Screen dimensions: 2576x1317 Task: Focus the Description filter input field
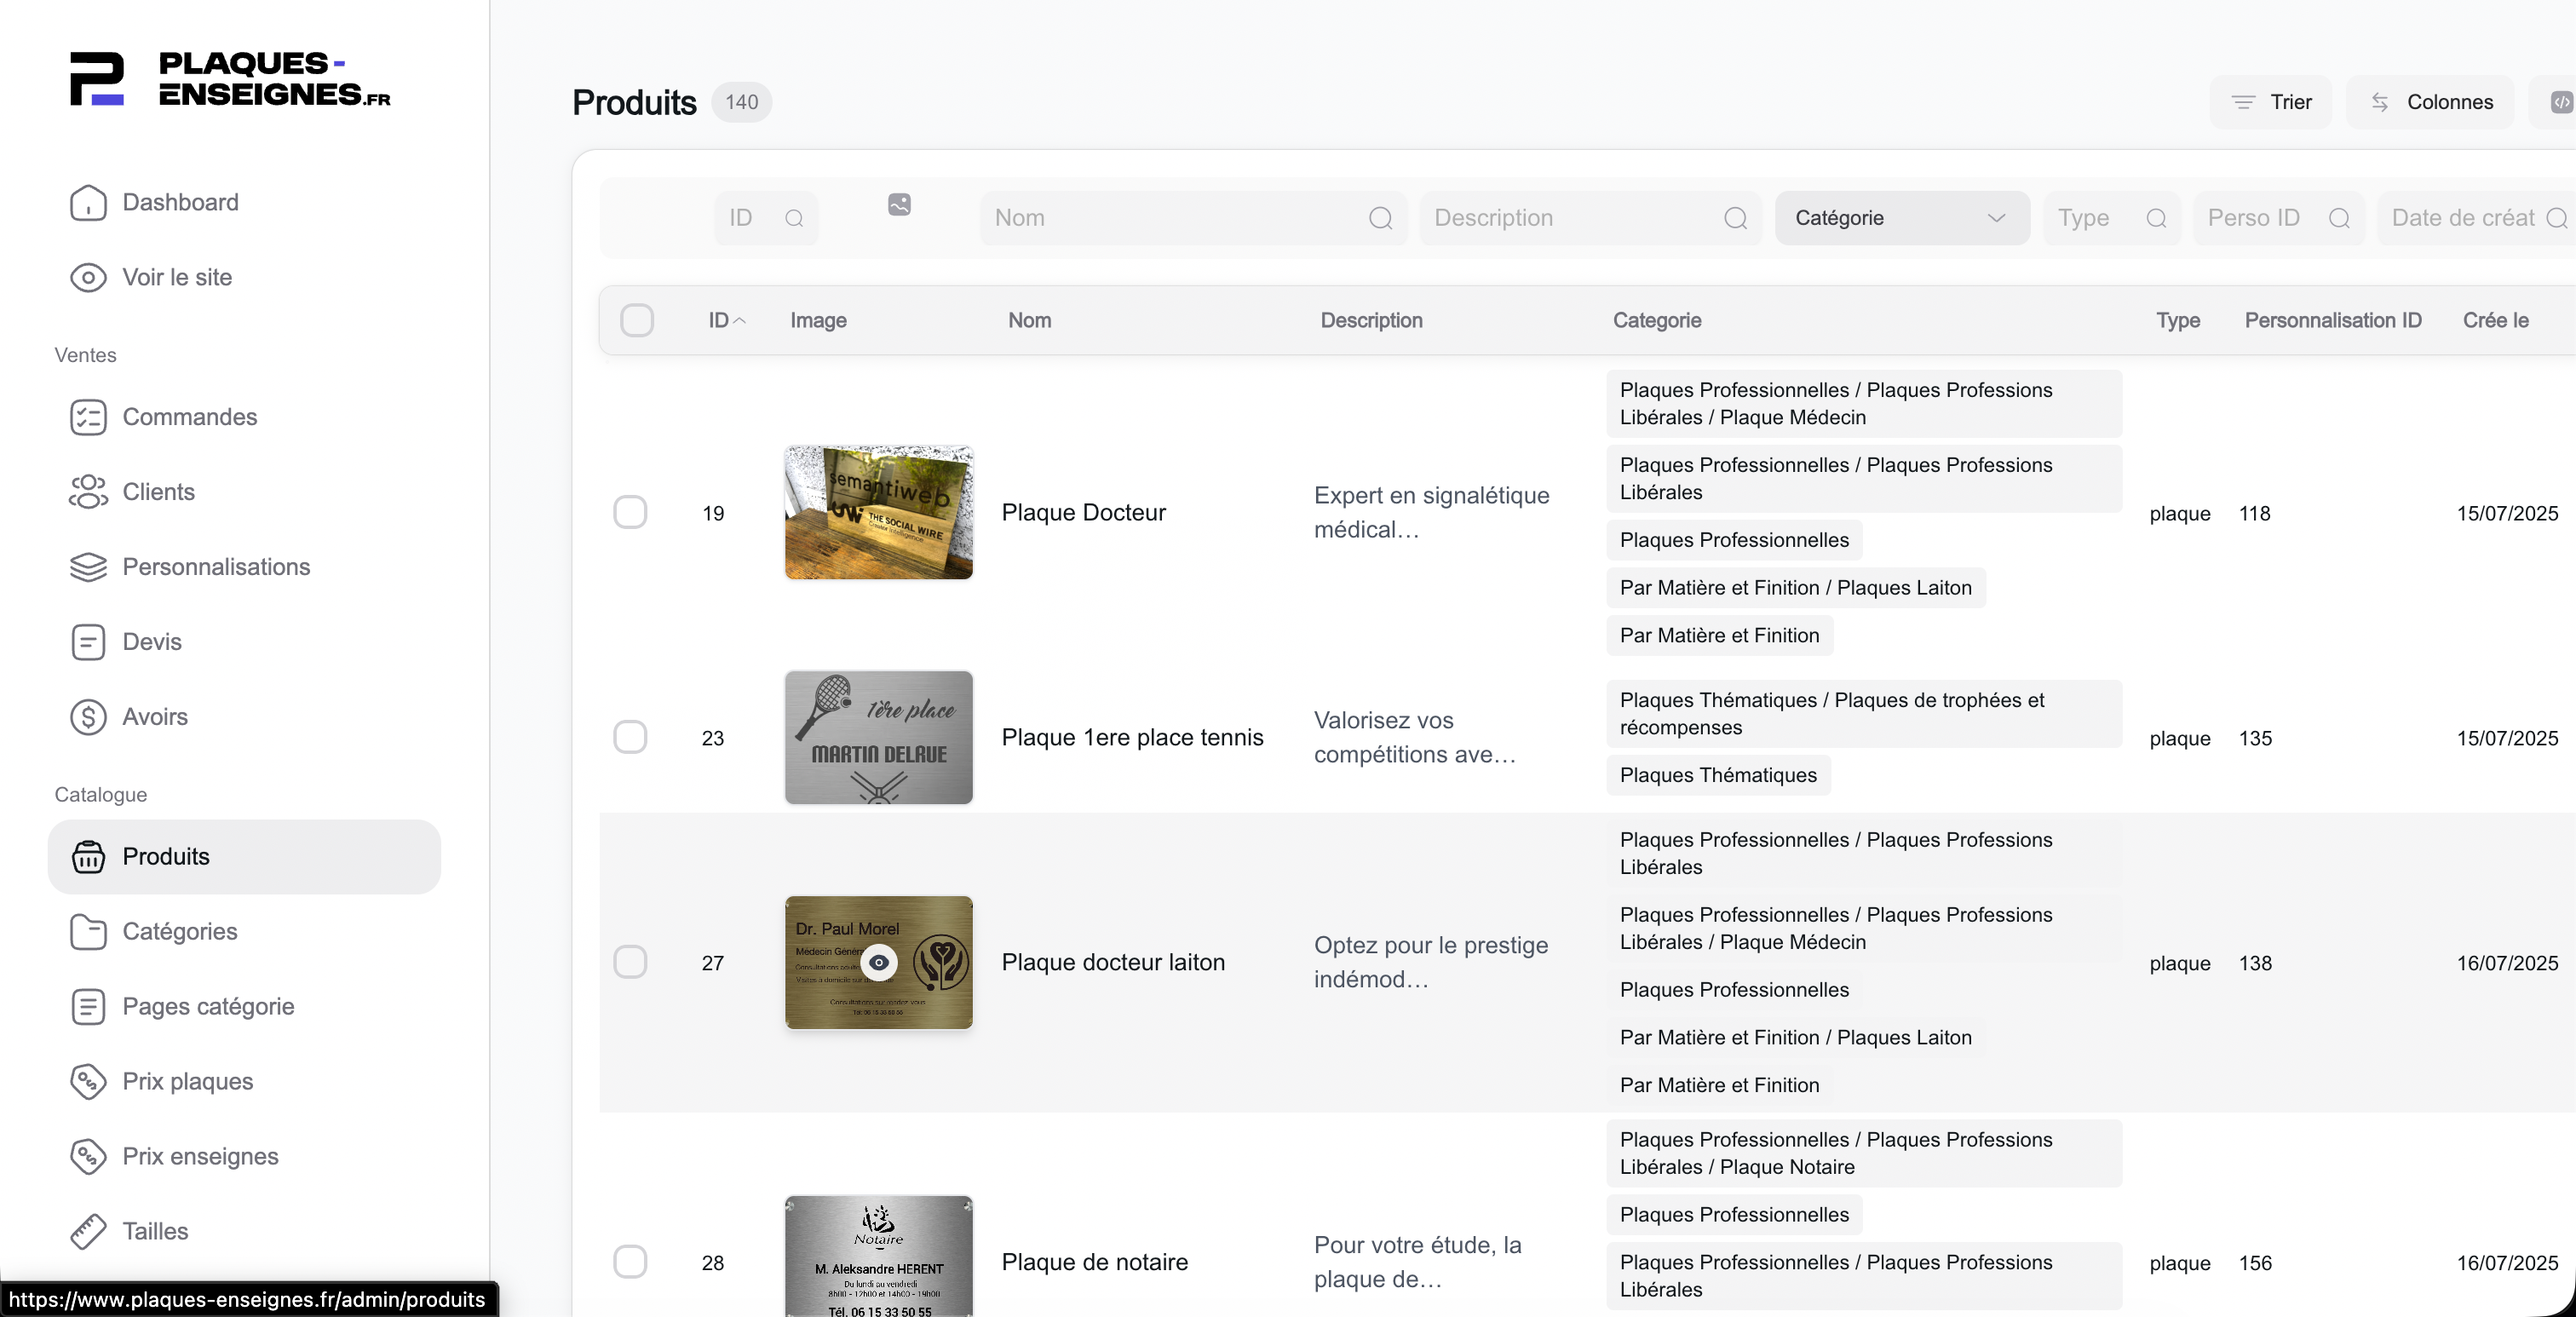click(1591, 219)
